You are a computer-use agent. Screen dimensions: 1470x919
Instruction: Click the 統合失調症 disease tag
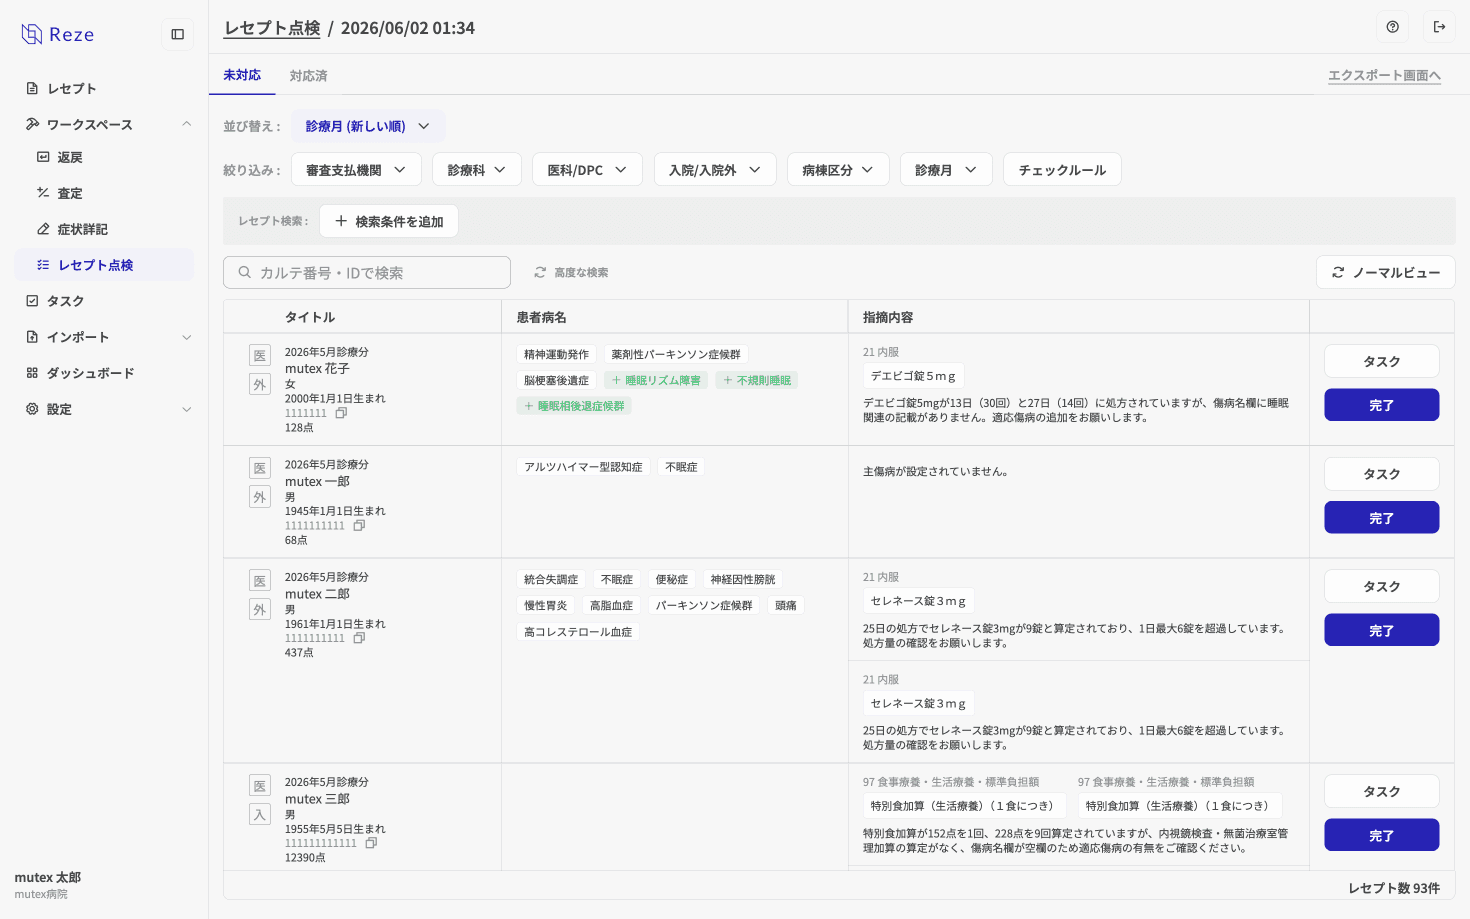pos(551,579)
